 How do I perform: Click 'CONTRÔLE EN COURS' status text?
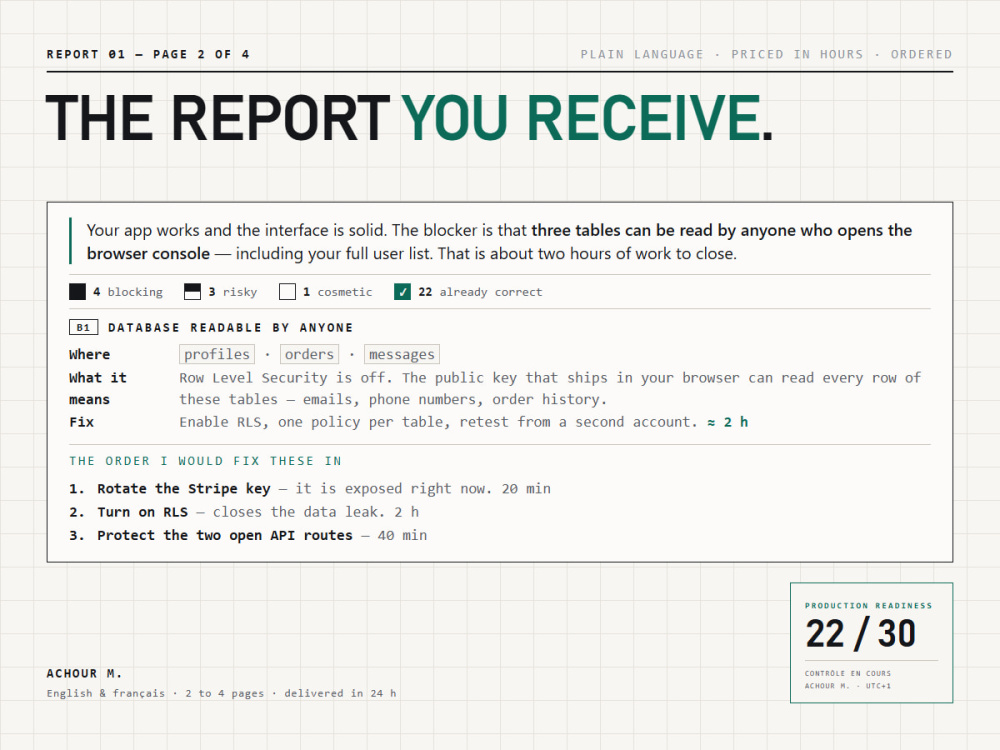(x=848, y=673)
